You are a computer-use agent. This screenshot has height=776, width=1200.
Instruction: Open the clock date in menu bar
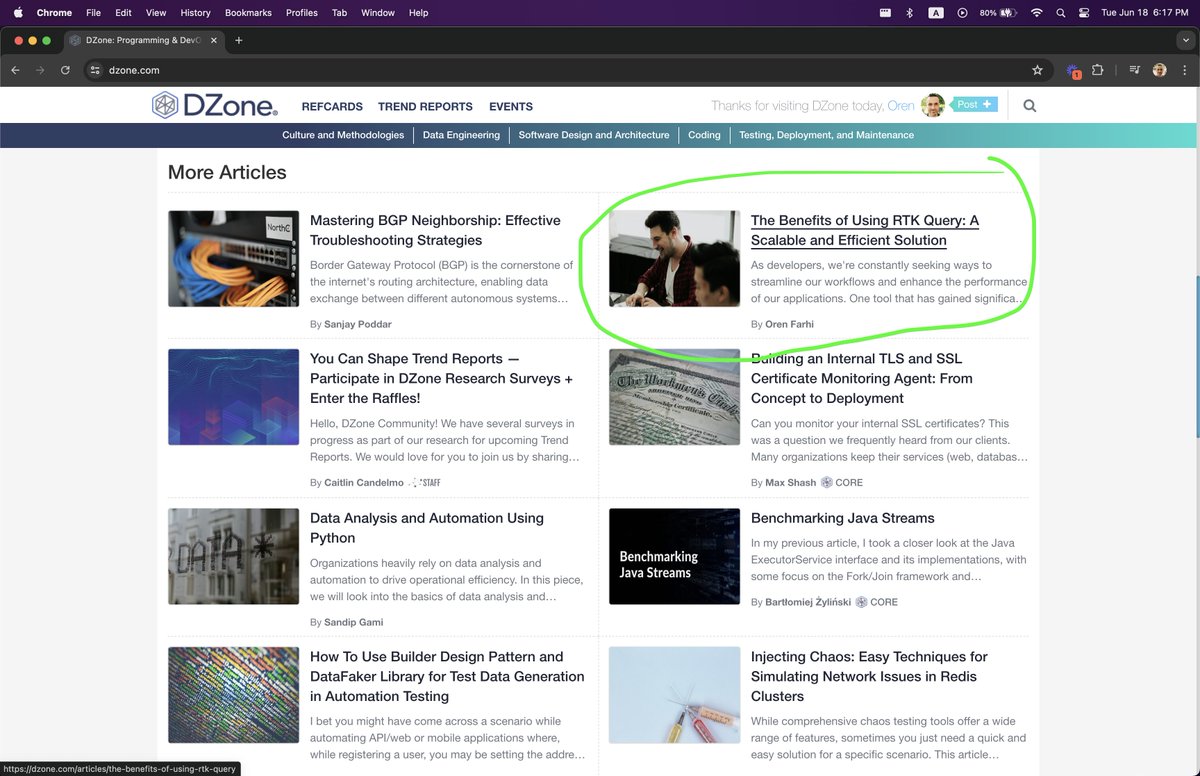click(x=1144, y=12)
